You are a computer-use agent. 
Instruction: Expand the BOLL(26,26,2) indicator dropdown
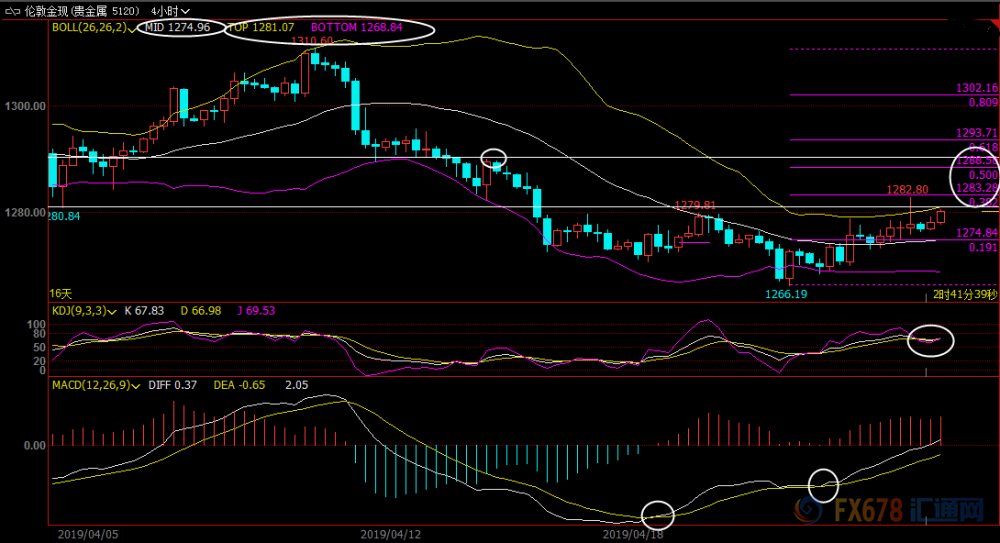131,29
